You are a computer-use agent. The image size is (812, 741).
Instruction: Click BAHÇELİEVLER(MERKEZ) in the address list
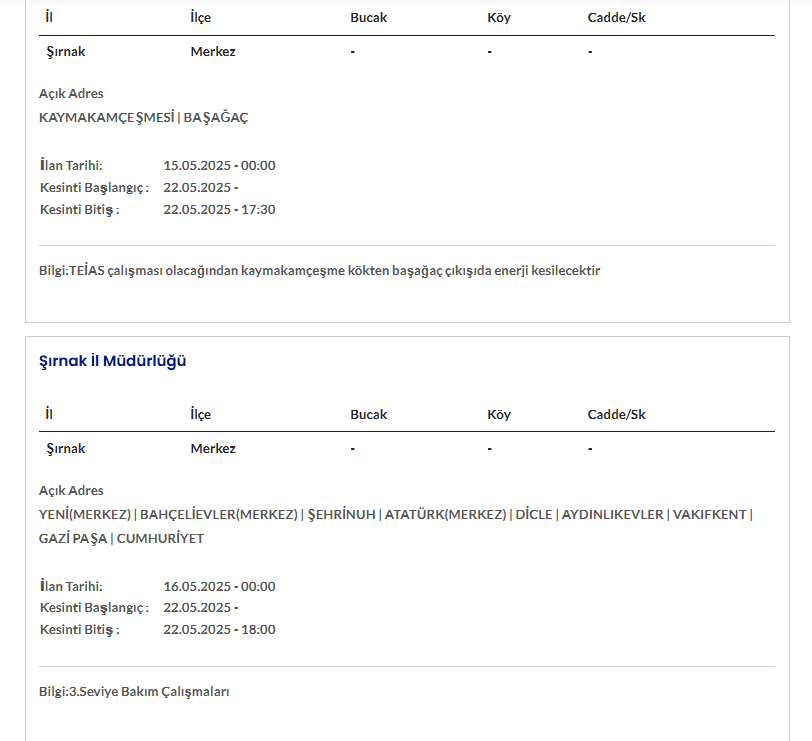click(219, 514)
